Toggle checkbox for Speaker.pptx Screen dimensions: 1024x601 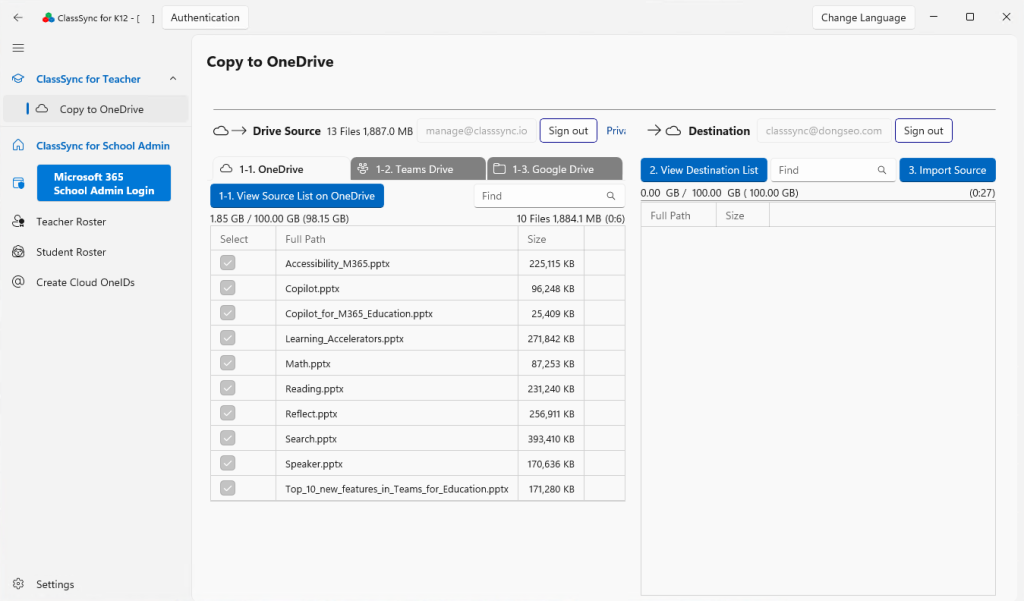tap(227, 463)
